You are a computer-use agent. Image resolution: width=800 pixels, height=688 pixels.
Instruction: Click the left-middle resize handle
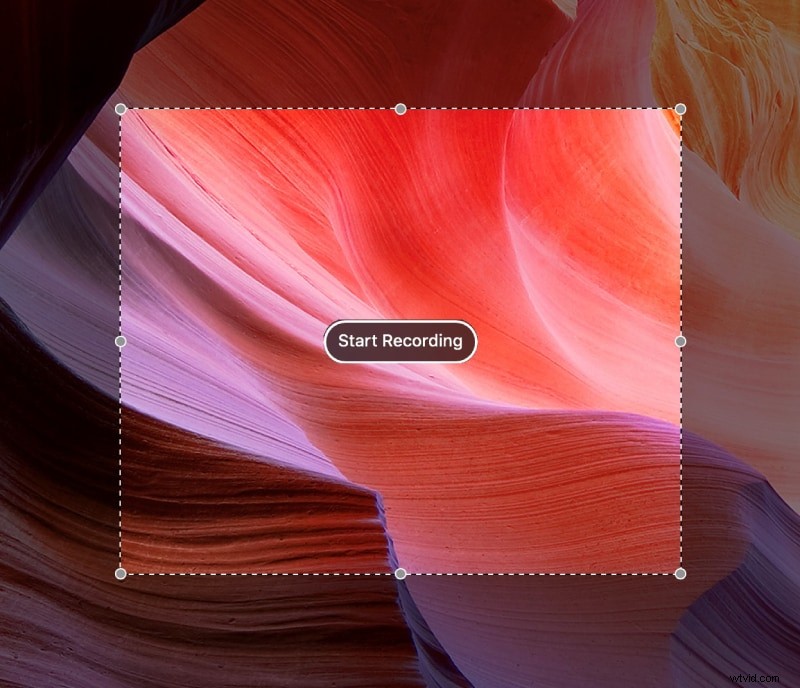[x=120, y=339]
